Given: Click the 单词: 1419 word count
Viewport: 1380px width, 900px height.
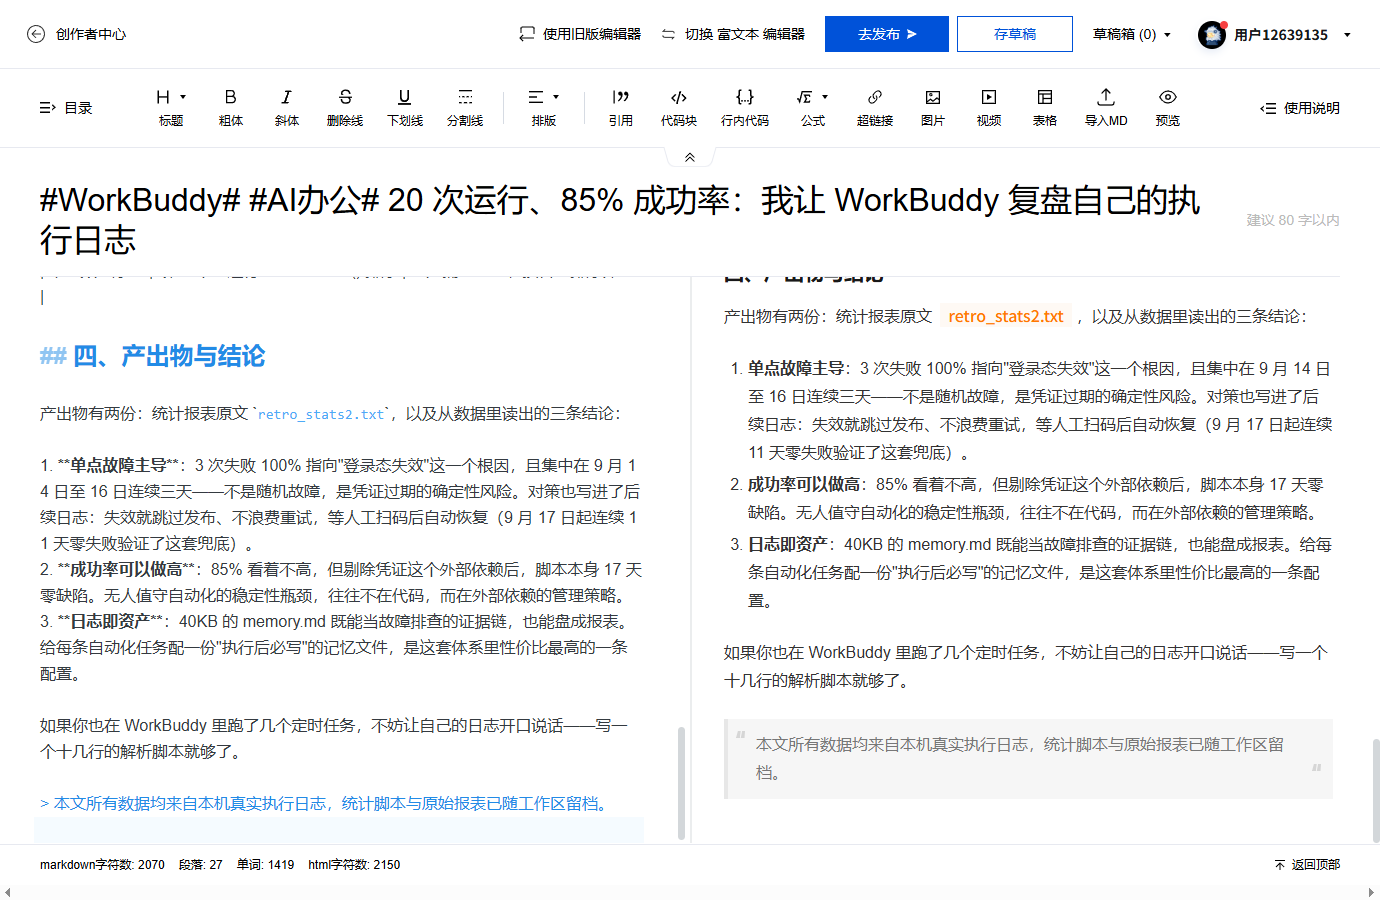Looking at the screenshot, I should coord(265,865).
